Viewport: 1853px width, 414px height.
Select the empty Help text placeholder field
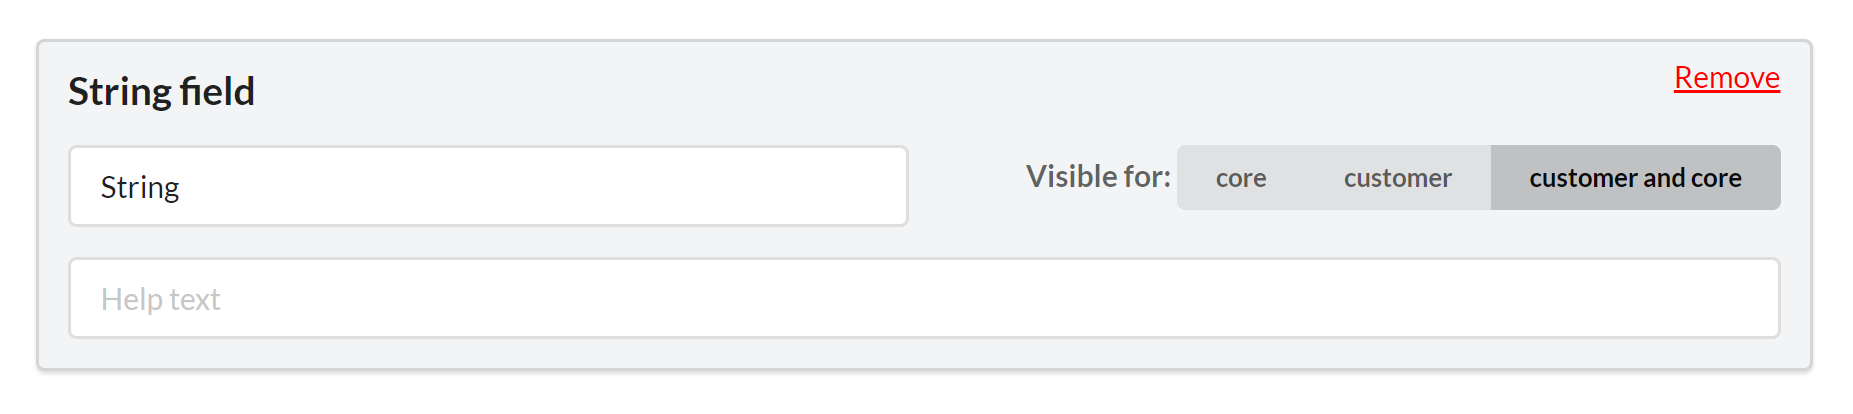pos(923,299)
